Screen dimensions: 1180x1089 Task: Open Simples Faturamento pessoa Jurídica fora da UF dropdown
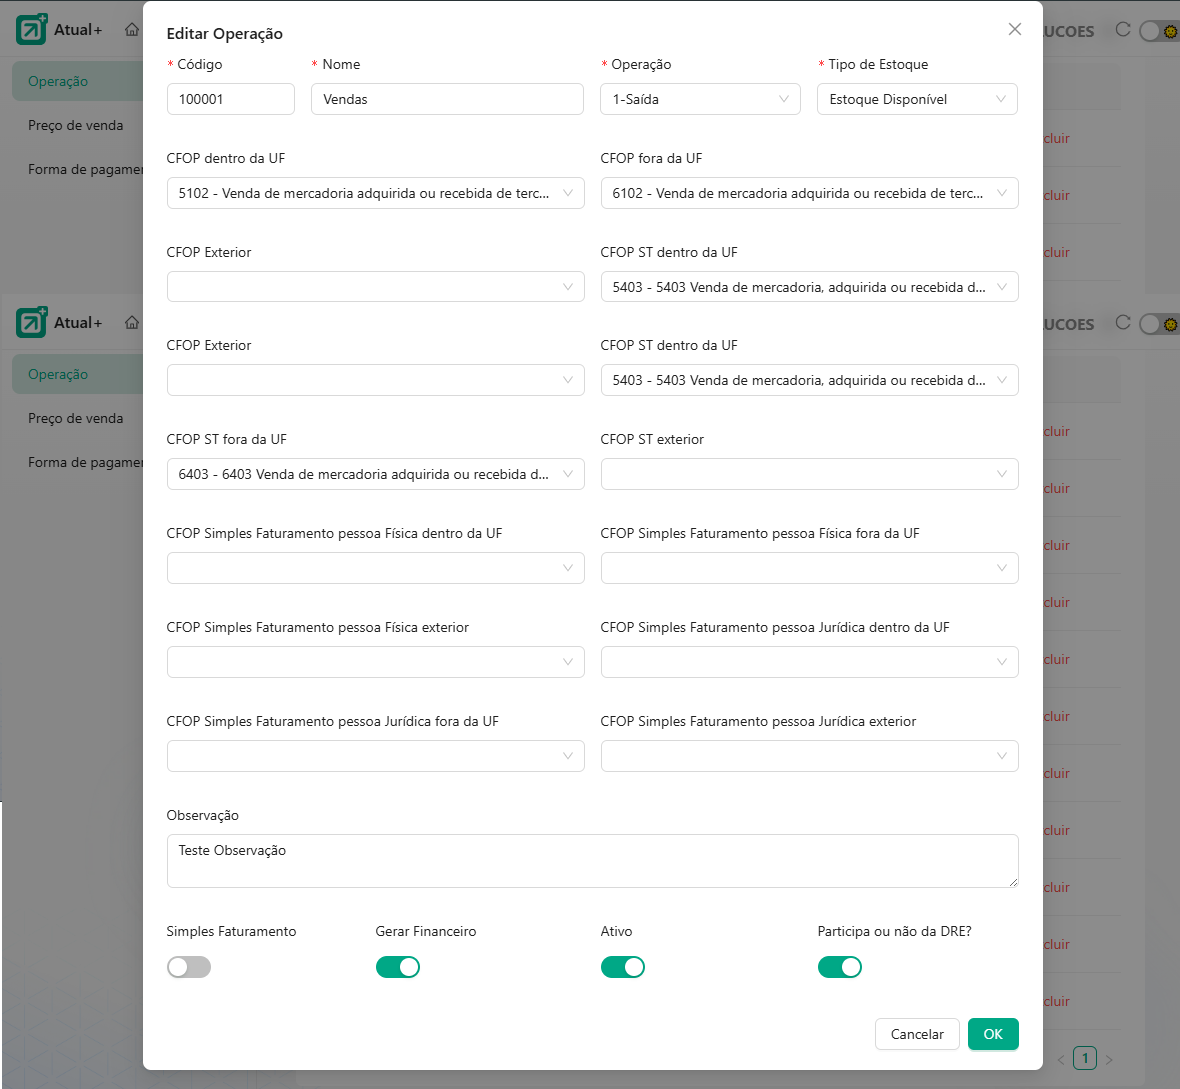coord(376,756)
